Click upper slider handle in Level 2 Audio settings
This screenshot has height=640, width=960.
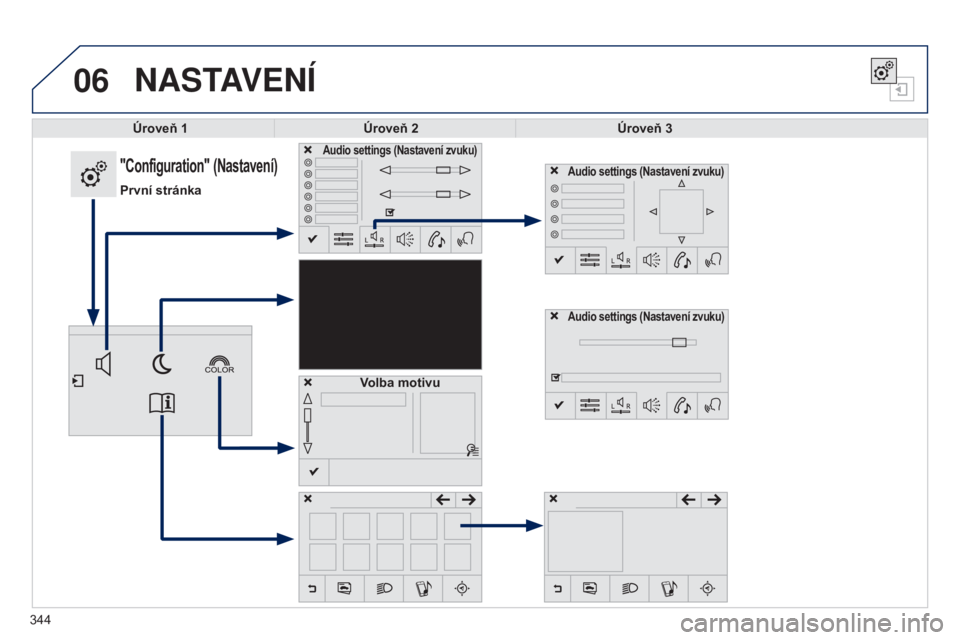pos(443,170)
